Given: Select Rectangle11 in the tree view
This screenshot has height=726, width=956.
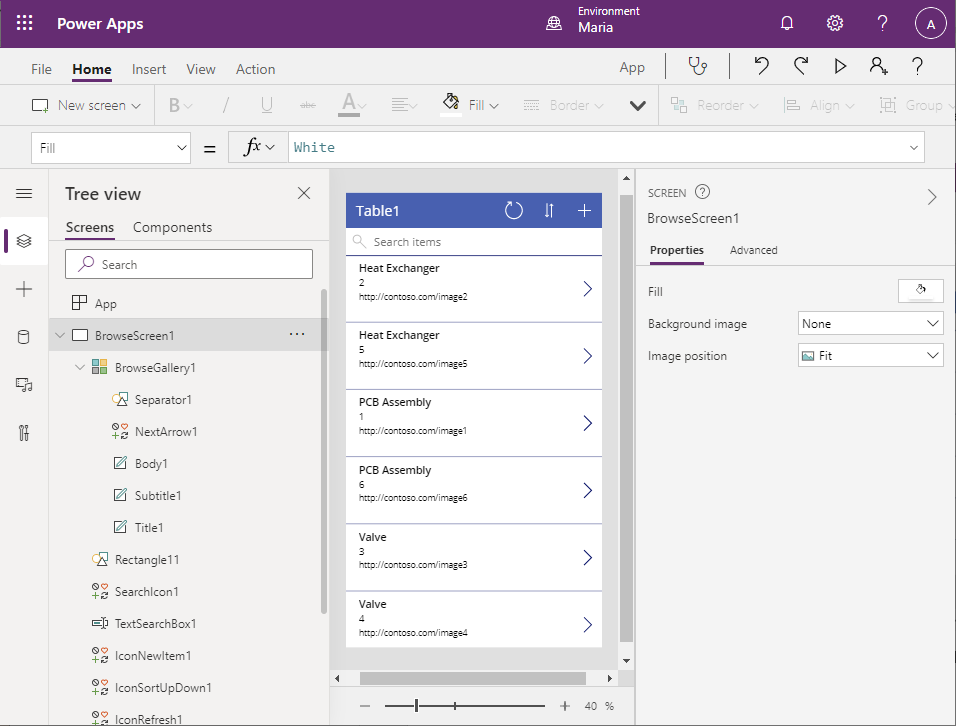Looking at the screenshot, I should tap(147, 560).
